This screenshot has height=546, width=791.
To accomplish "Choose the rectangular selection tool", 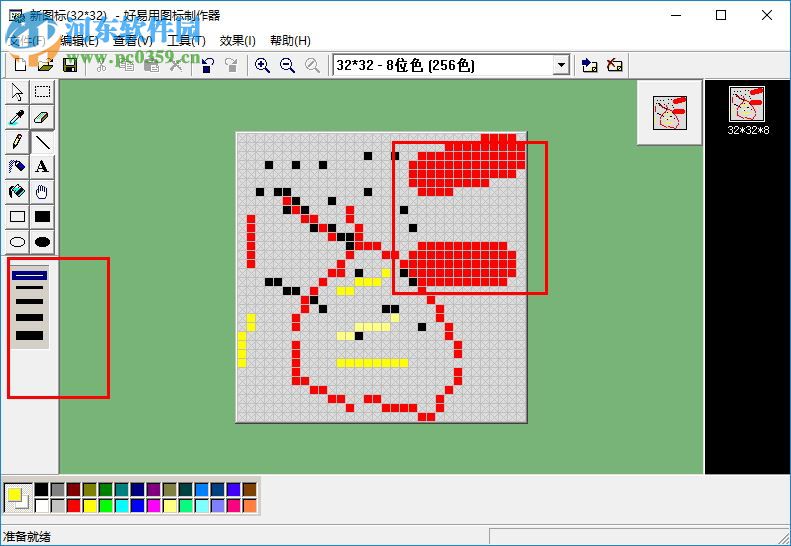I will point(42,92).
